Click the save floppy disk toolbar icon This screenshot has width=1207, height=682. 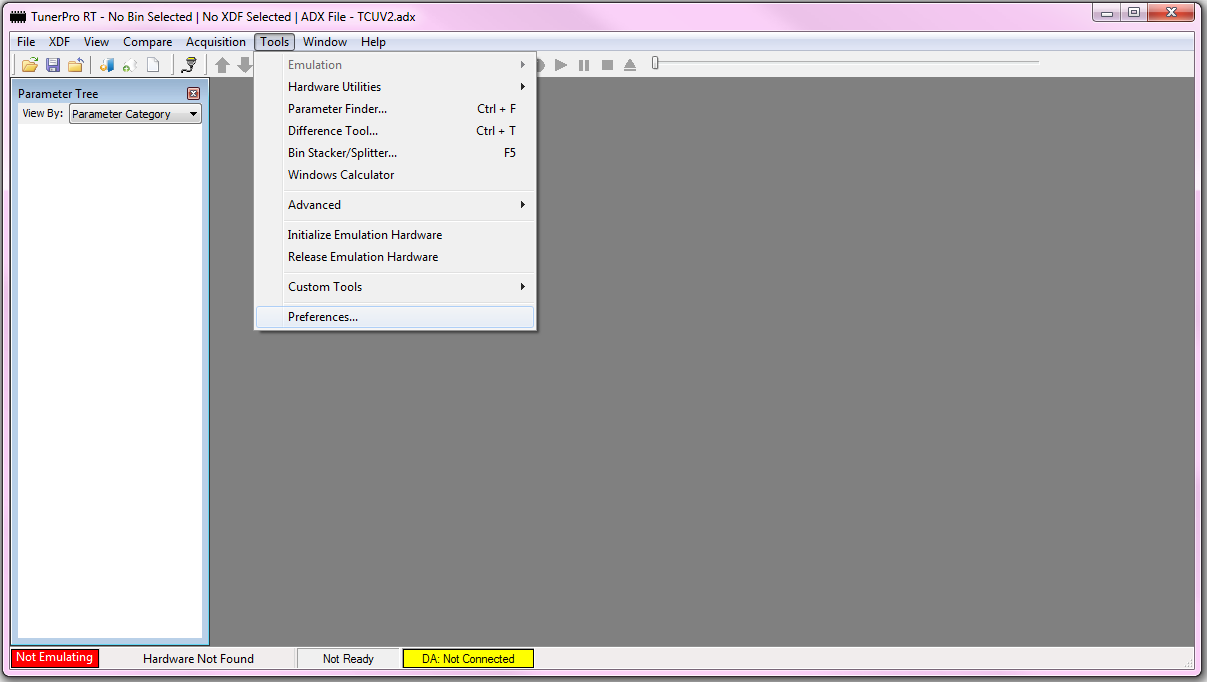(53, 65)
